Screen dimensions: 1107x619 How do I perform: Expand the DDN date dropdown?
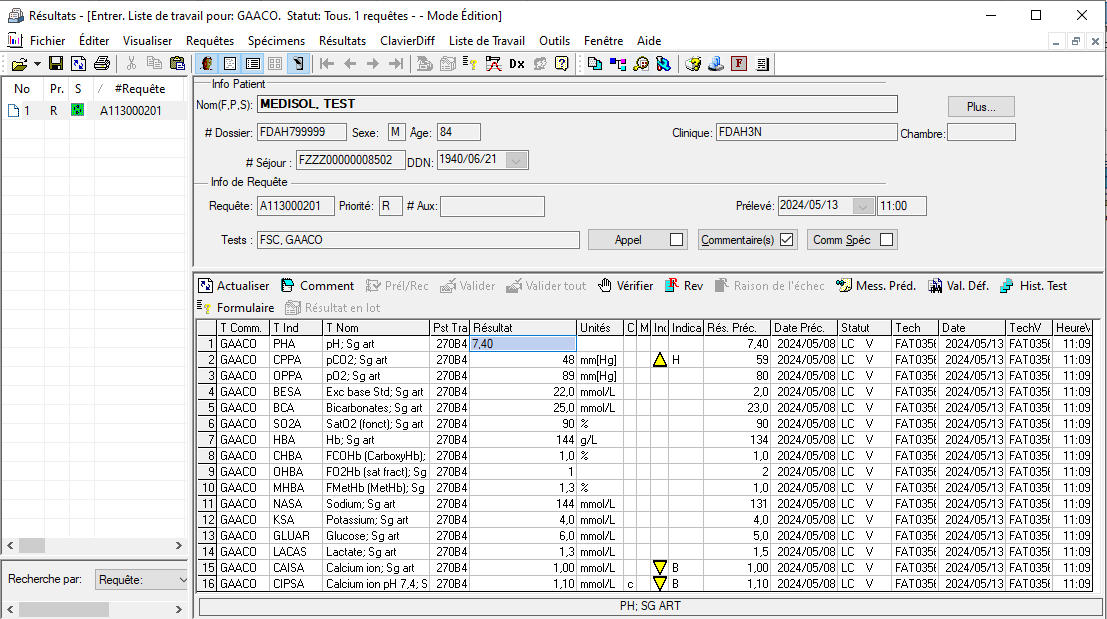tap(516, 161)
